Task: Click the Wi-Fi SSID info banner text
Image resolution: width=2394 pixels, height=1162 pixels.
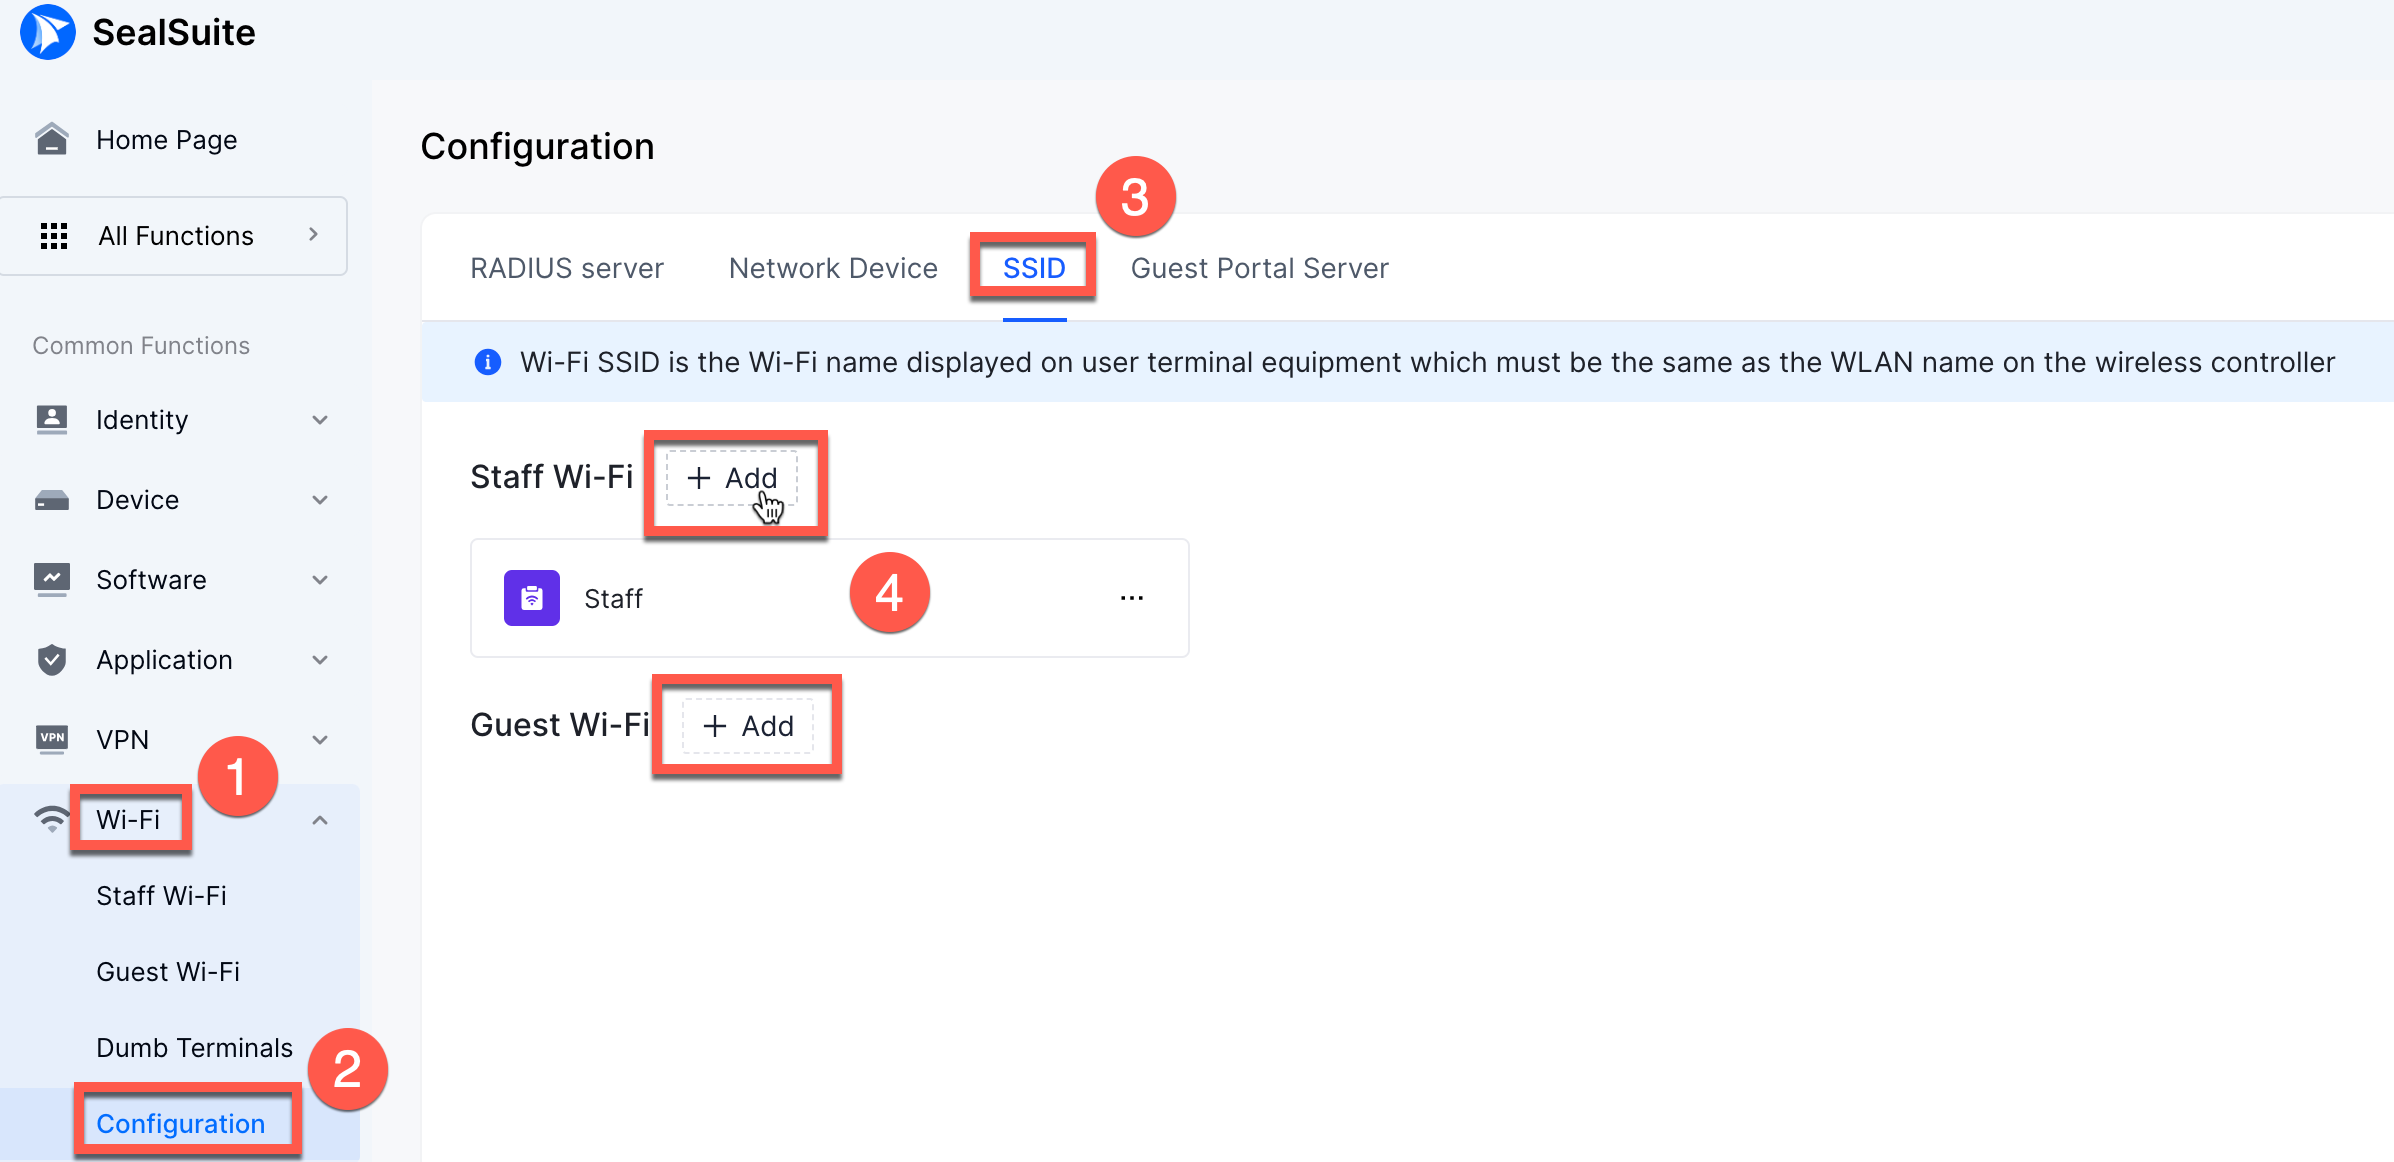Action: pos(1427,362)
